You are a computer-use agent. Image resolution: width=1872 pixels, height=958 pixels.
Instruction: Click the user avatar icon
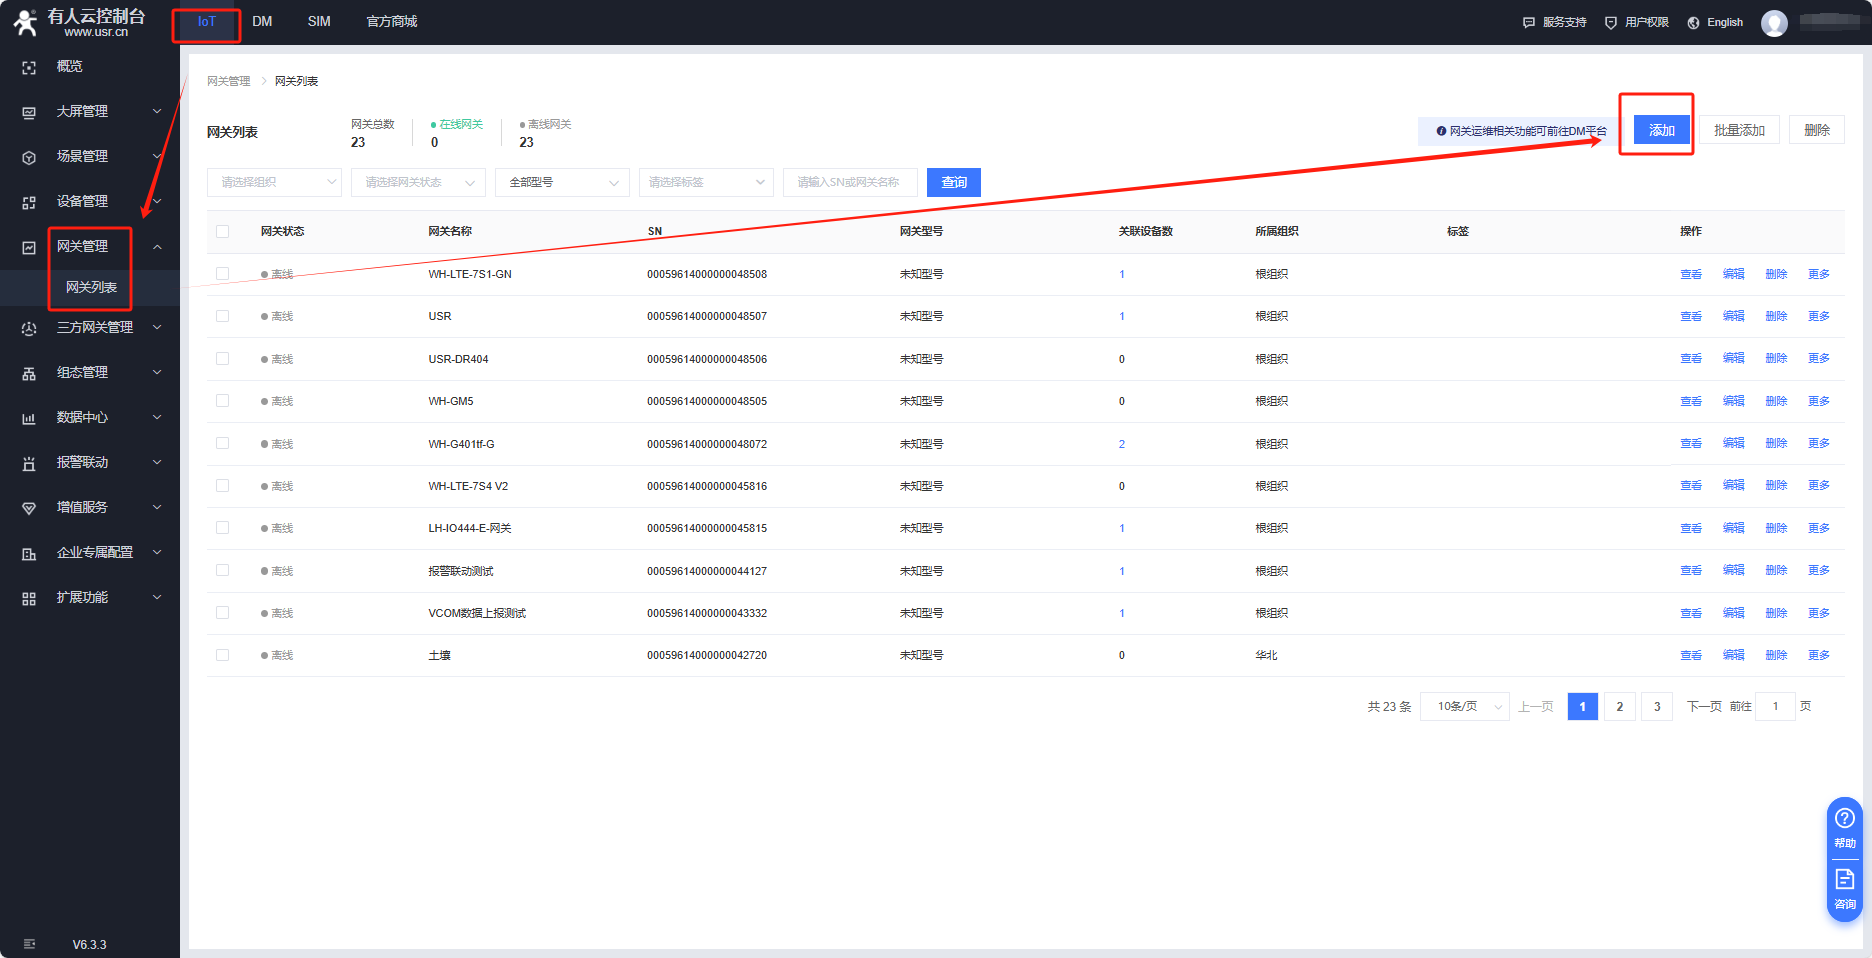1774,23
